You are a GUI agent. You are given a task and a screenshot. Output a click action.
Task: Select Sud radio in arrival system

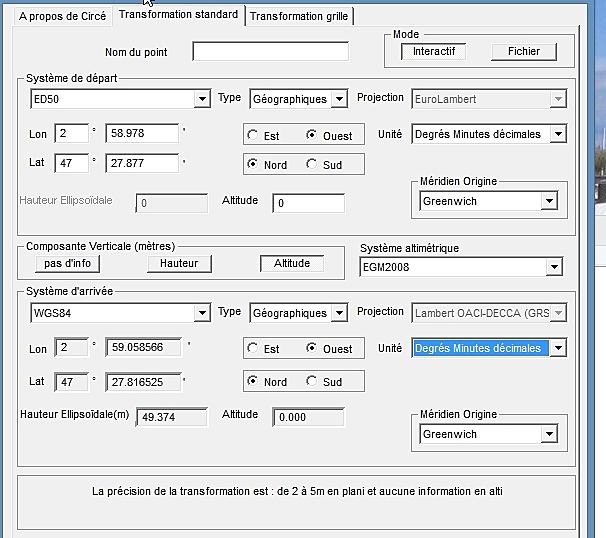click(x=324, y=382)
